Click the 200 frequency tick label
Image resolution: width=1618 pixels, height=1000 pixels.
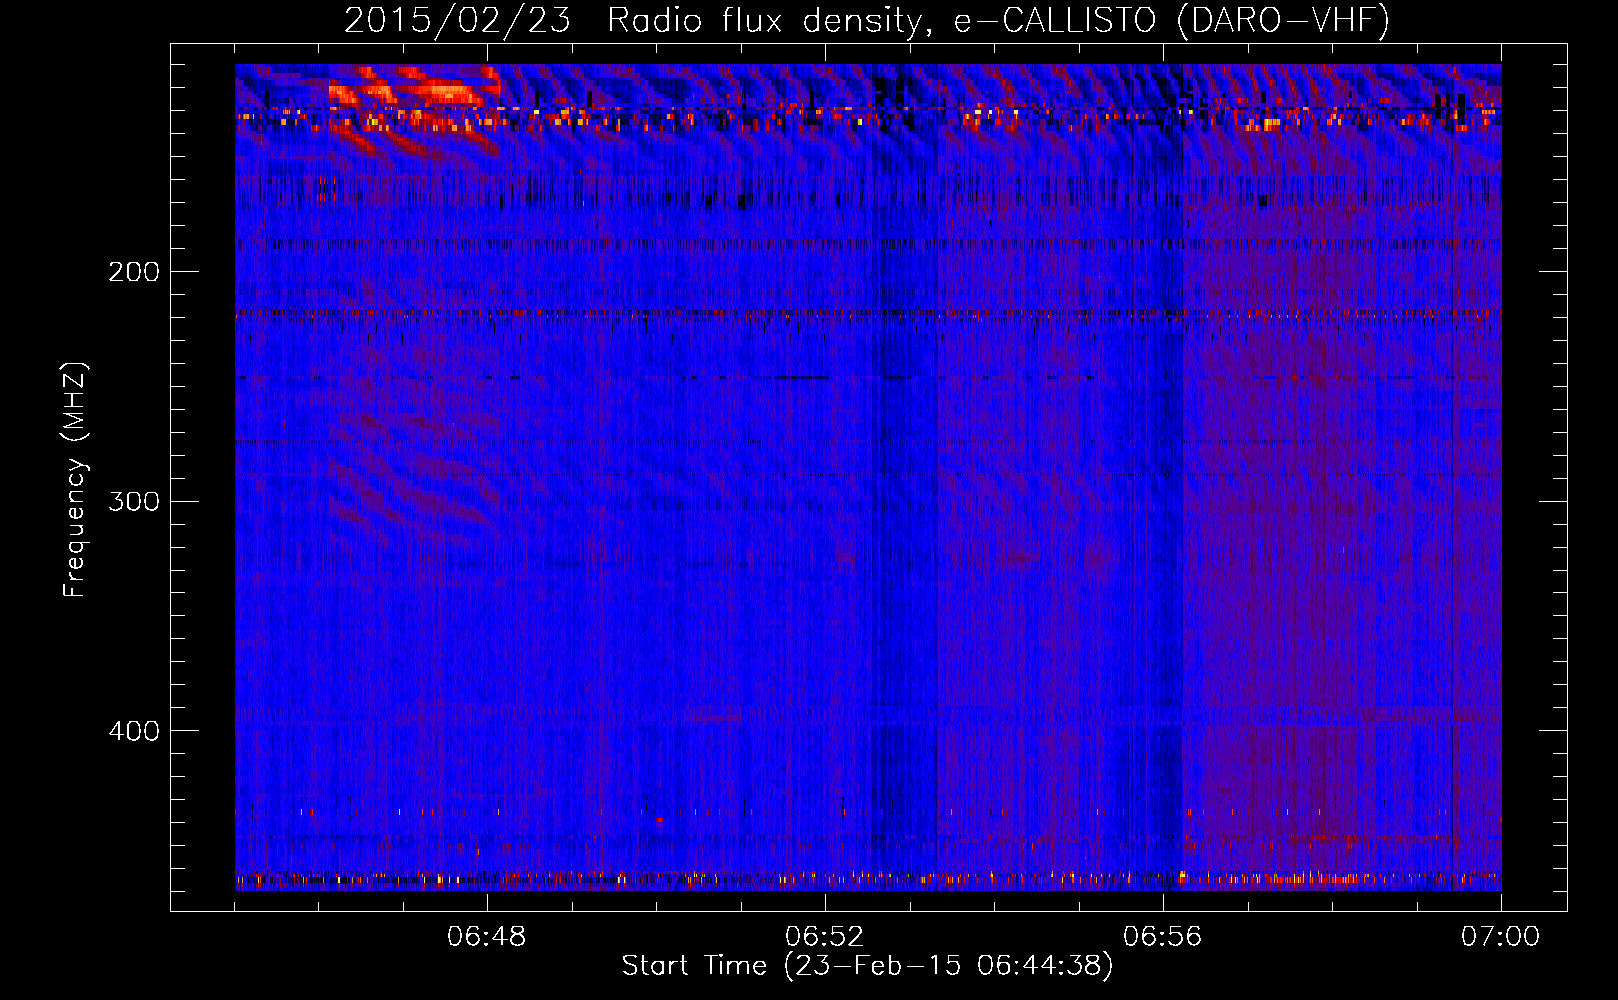(x=134, y=272)
